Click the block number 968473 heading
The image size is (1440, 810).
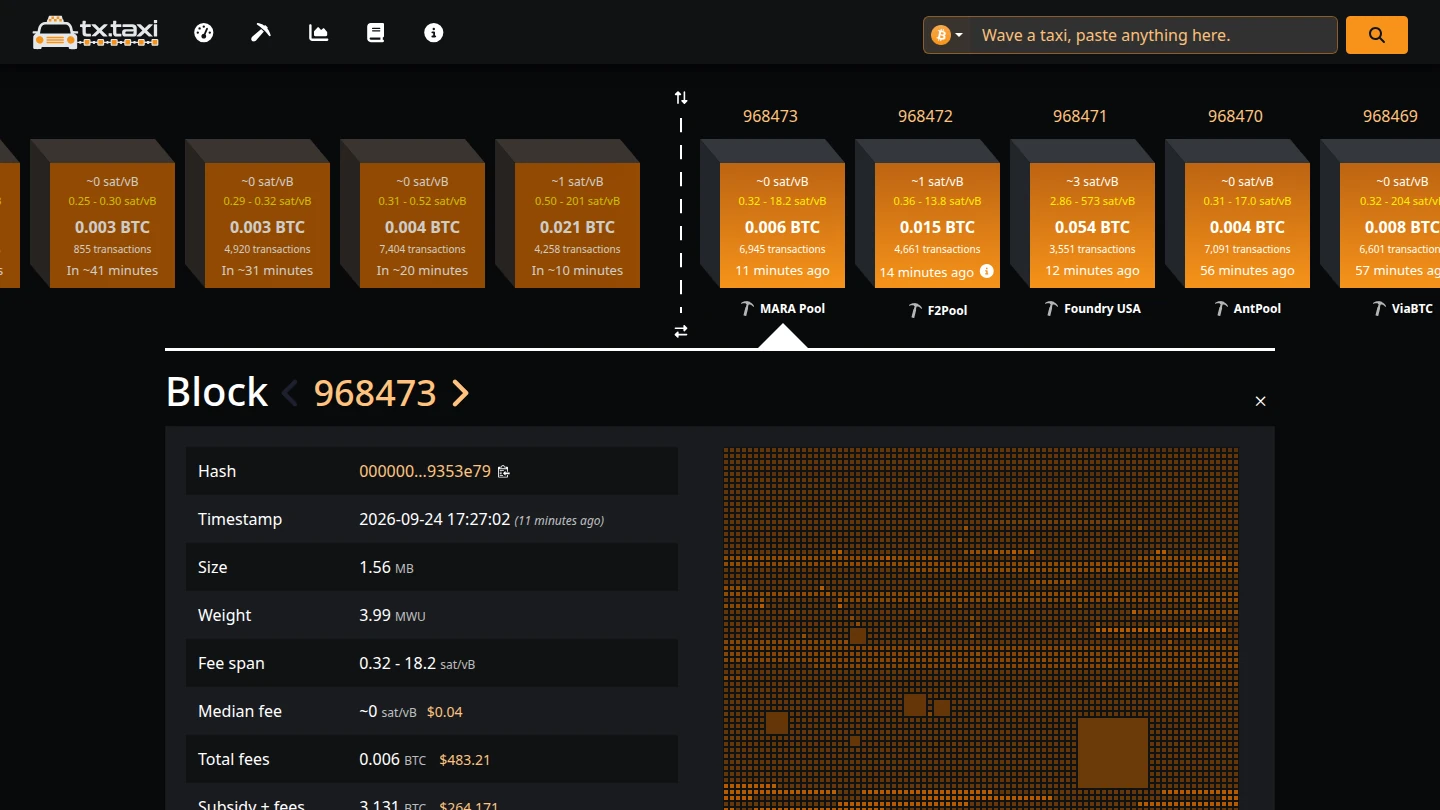click(x=375, y=393)
